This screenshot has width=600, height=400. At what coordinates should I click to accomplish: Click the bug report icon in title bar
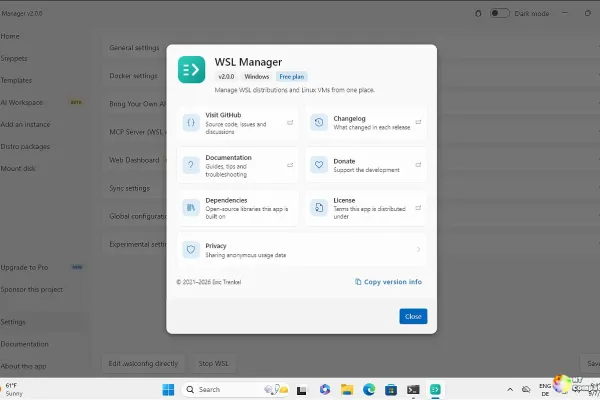pyautogui.click(x=478, y=13)
